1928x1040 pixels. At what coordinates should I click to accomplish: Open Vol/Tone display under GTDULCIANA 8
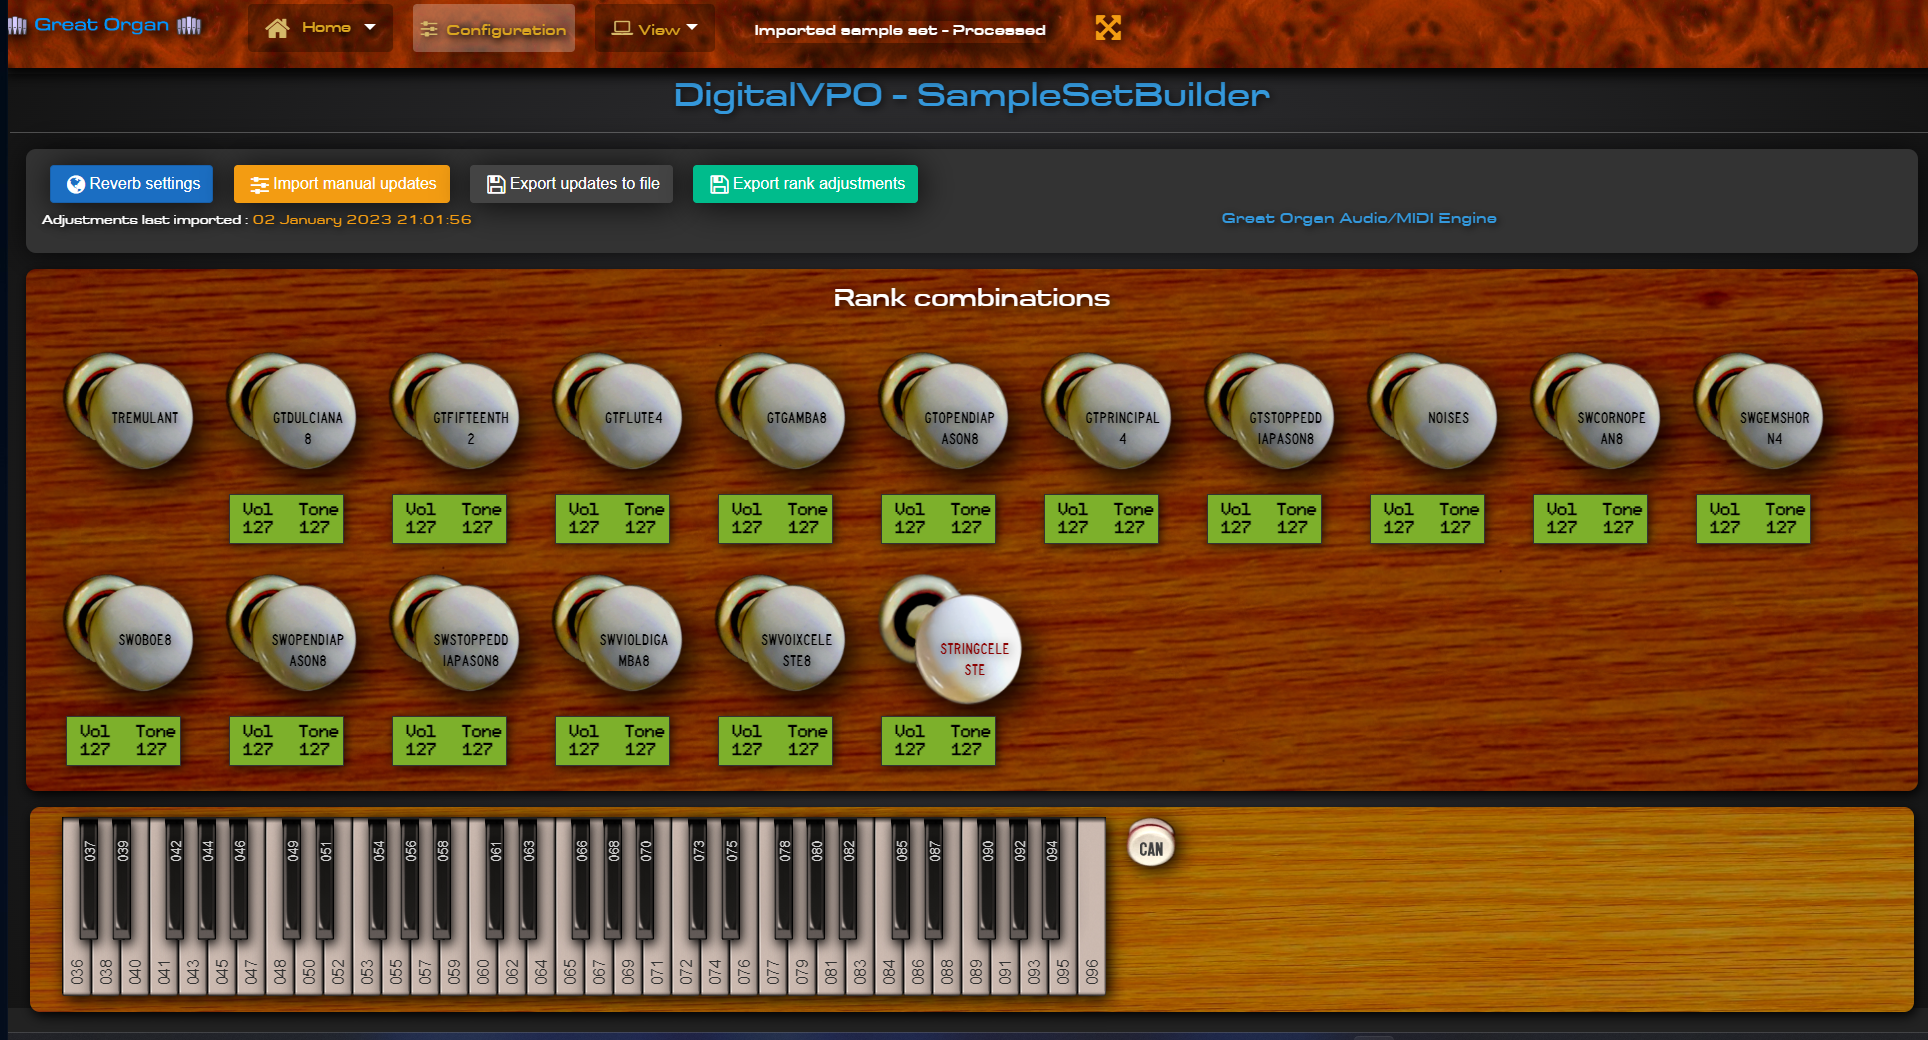tap(286, 519)
